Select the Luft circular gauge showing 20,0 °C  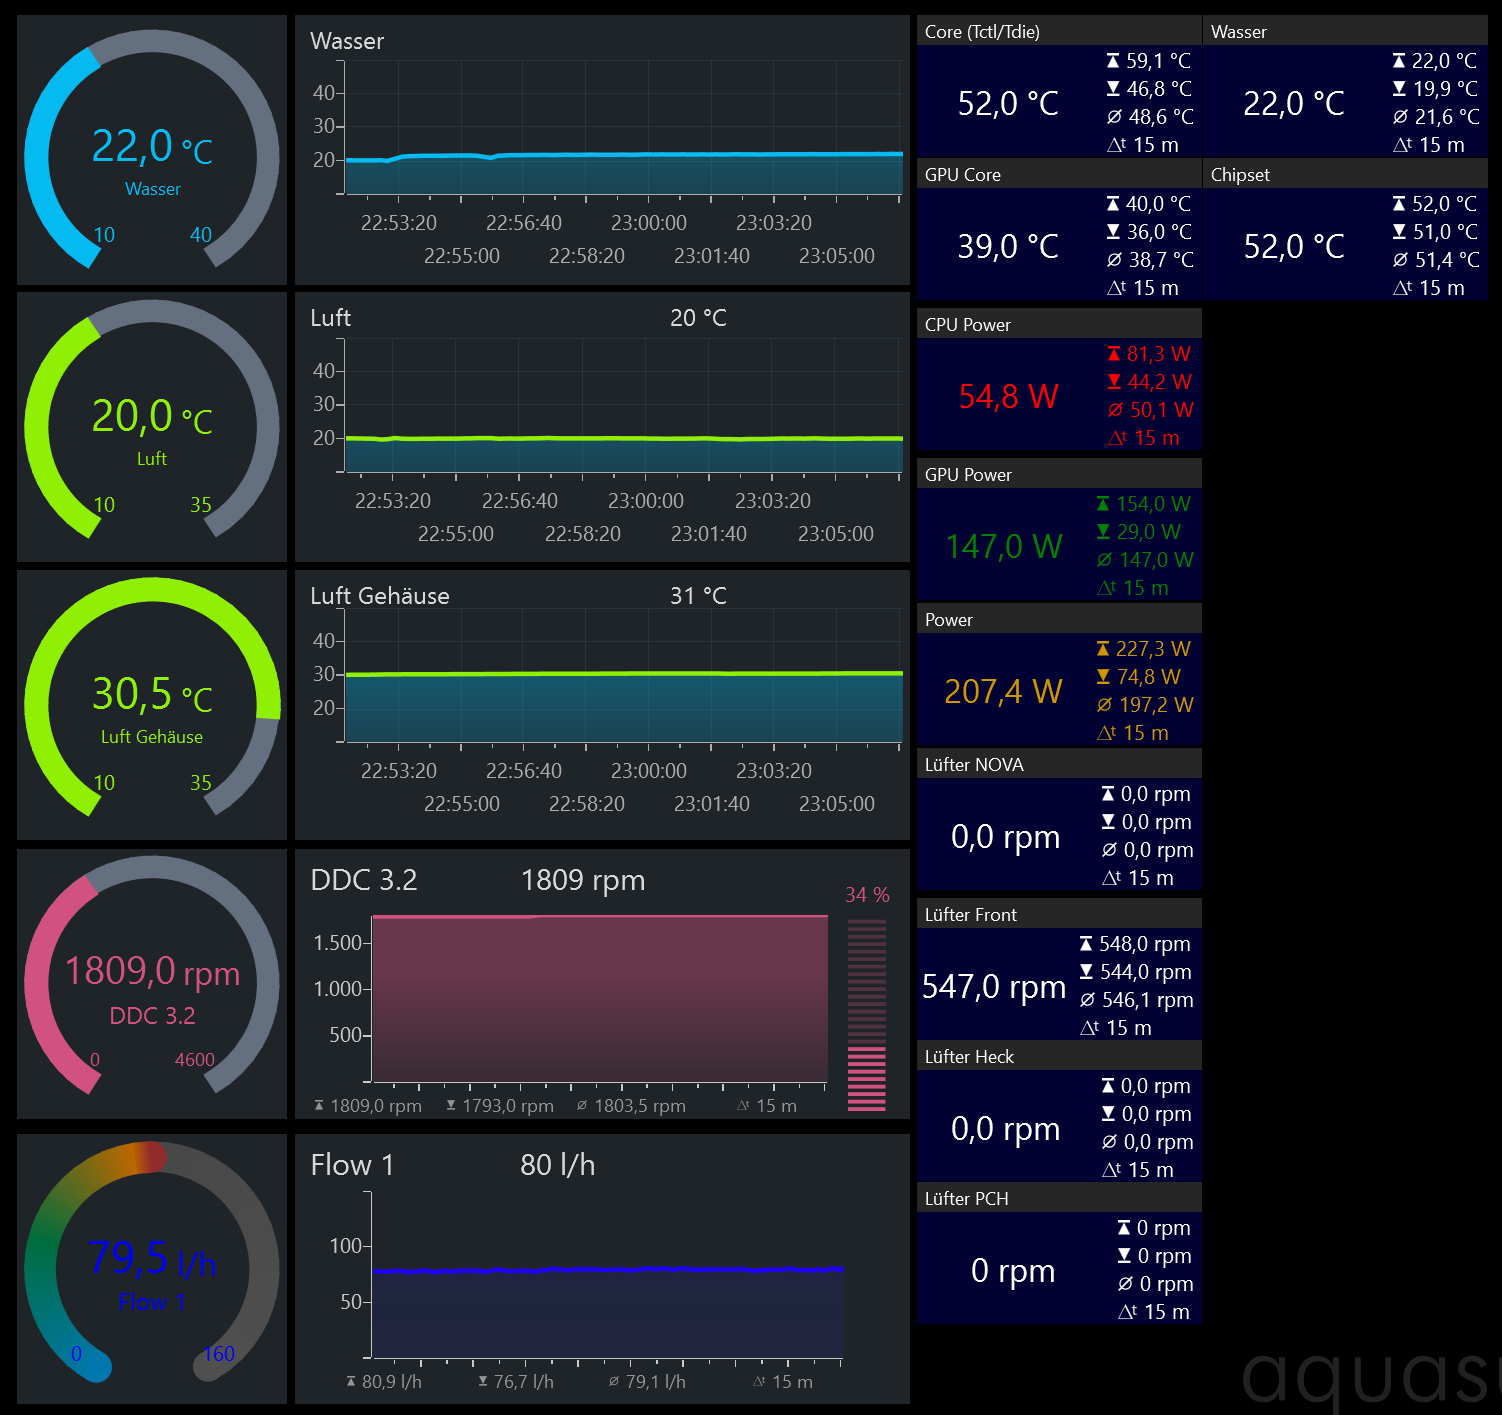tap(152, 427)
